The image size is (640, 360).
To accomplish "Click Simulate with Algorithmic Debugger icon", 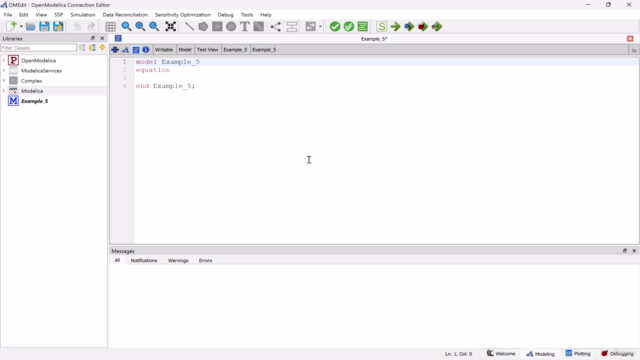I will point(423,27).
